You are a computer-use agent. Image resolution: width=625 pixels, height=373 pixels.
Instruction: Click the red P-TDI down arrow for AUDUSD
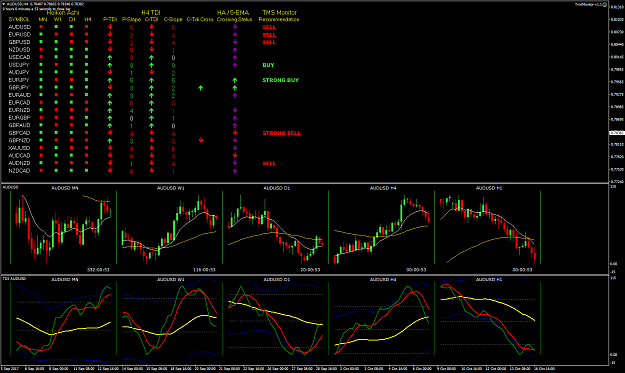pos(110,27)
